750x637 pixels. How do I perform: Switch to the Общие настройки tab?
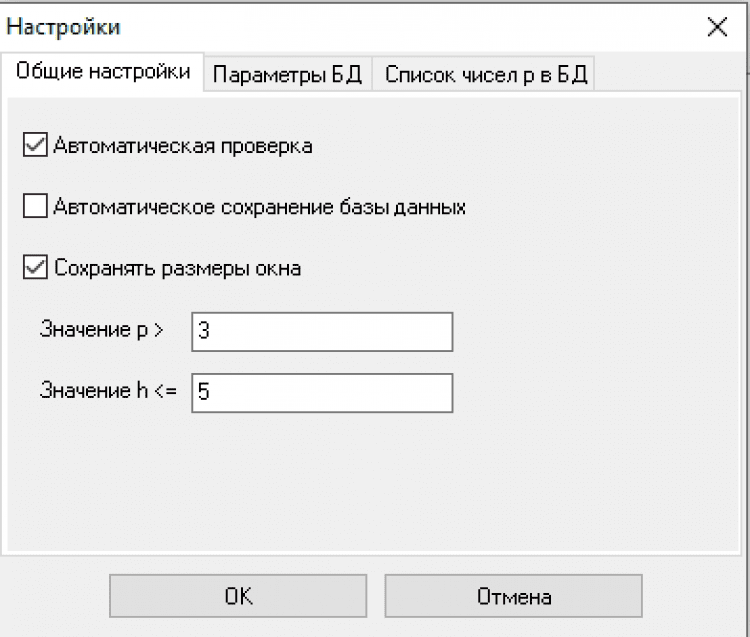(103, 72)
